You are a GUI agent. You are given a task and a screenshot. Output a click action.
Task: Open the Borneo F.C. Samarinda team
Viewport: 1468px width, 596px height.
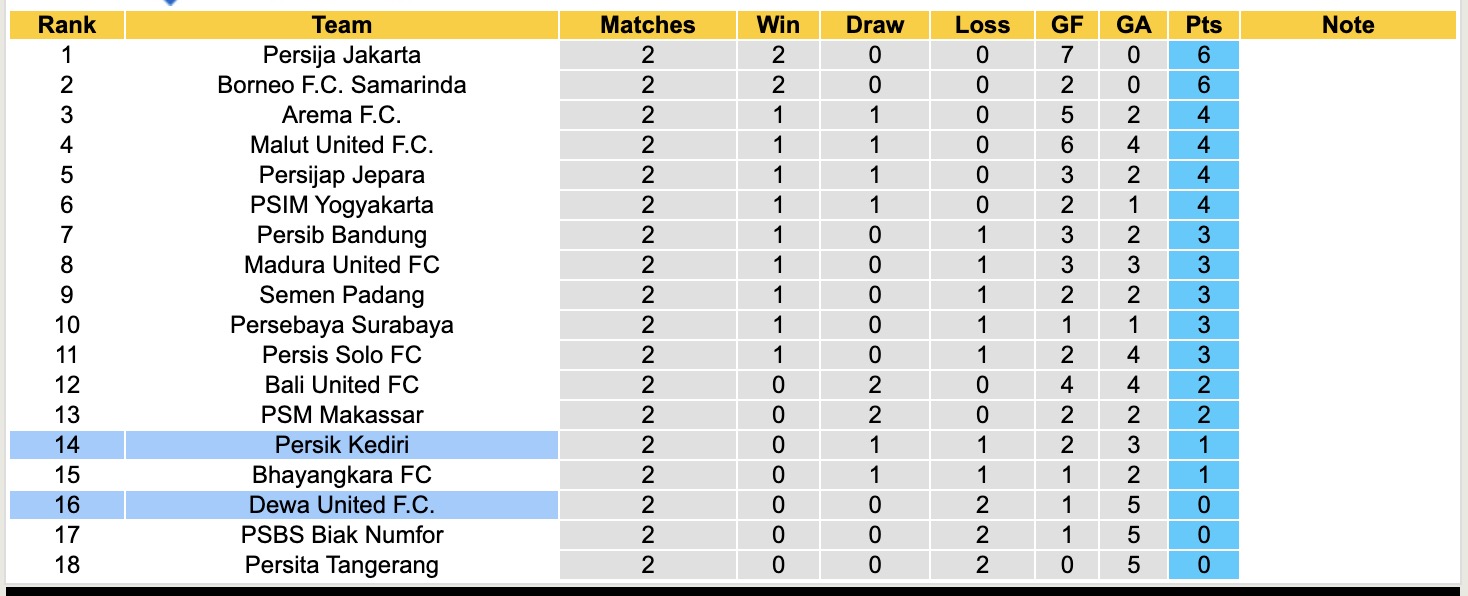click(x=342, y=85)
